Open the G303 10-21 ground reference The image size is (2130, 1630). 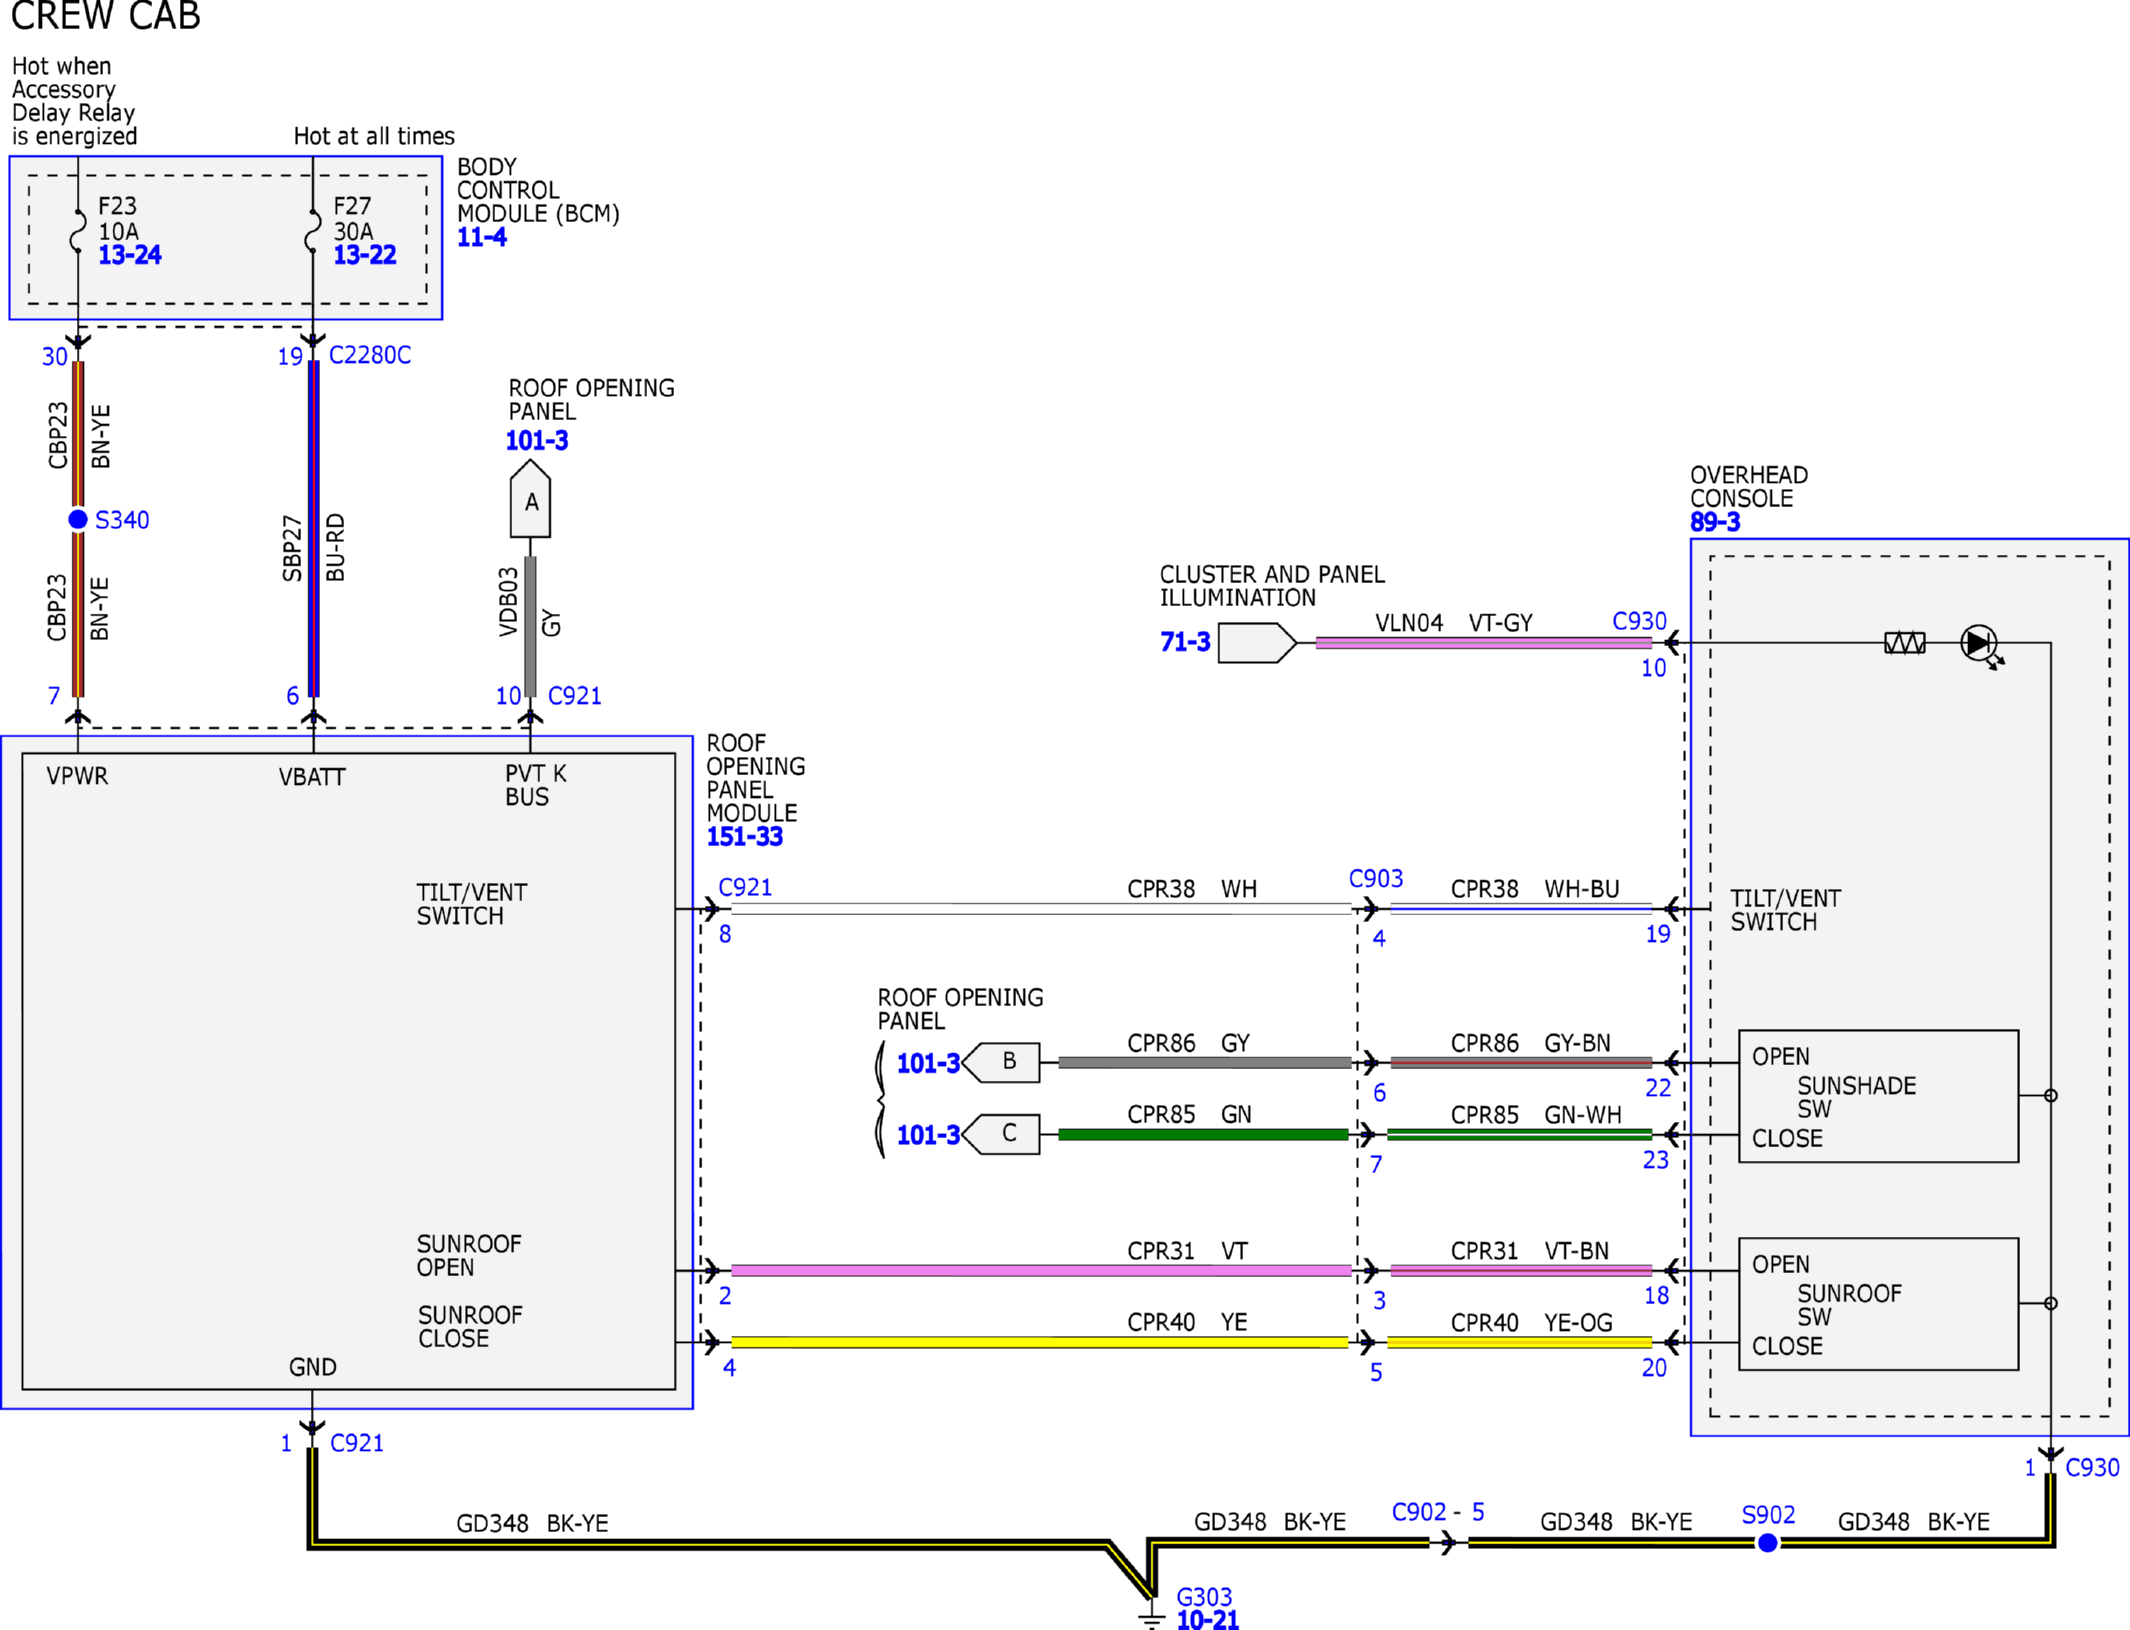(1208, 1620)
